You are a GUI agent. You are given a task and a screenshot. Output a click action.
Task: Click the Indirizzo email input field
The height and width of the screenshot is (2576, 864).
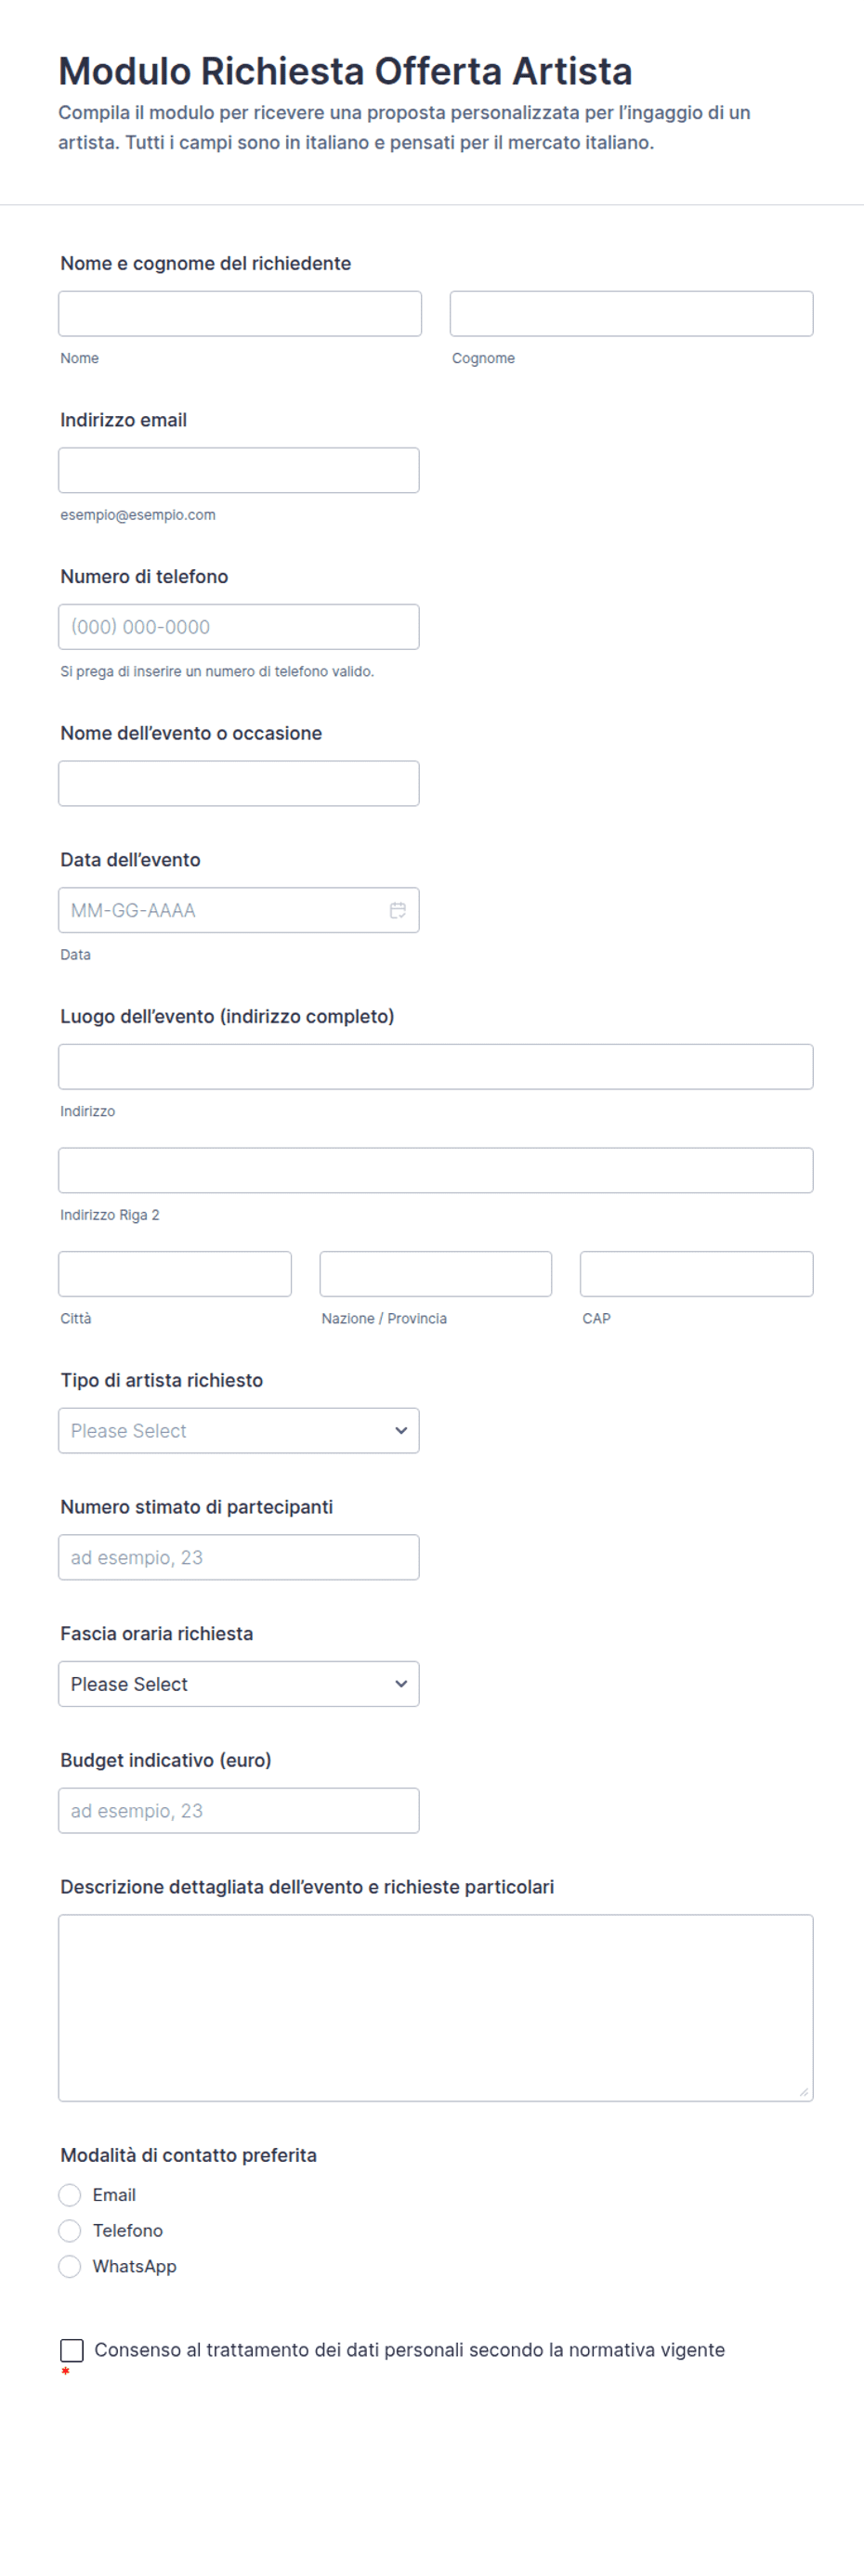238,470
